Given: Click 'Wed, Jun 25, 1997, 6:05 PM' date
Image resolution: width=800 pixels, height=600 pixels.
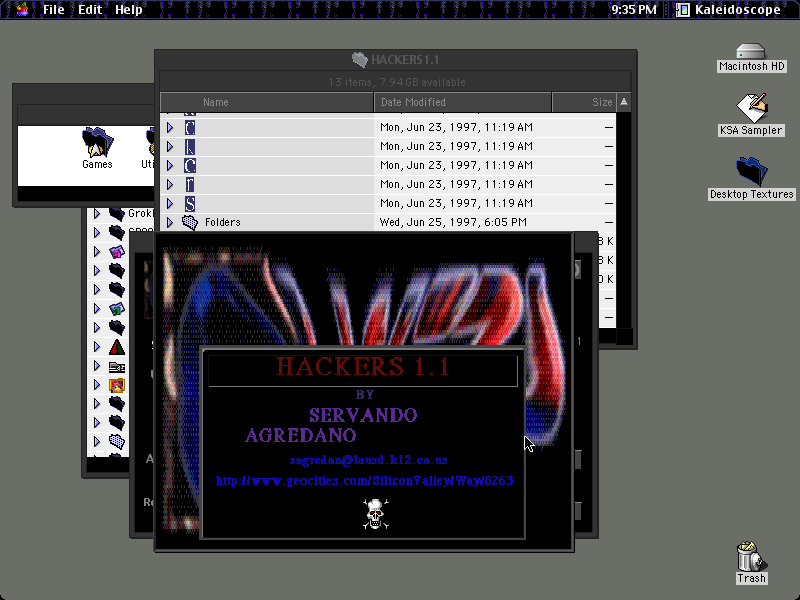Looking at the screenshot, I should tap(453, 222).
